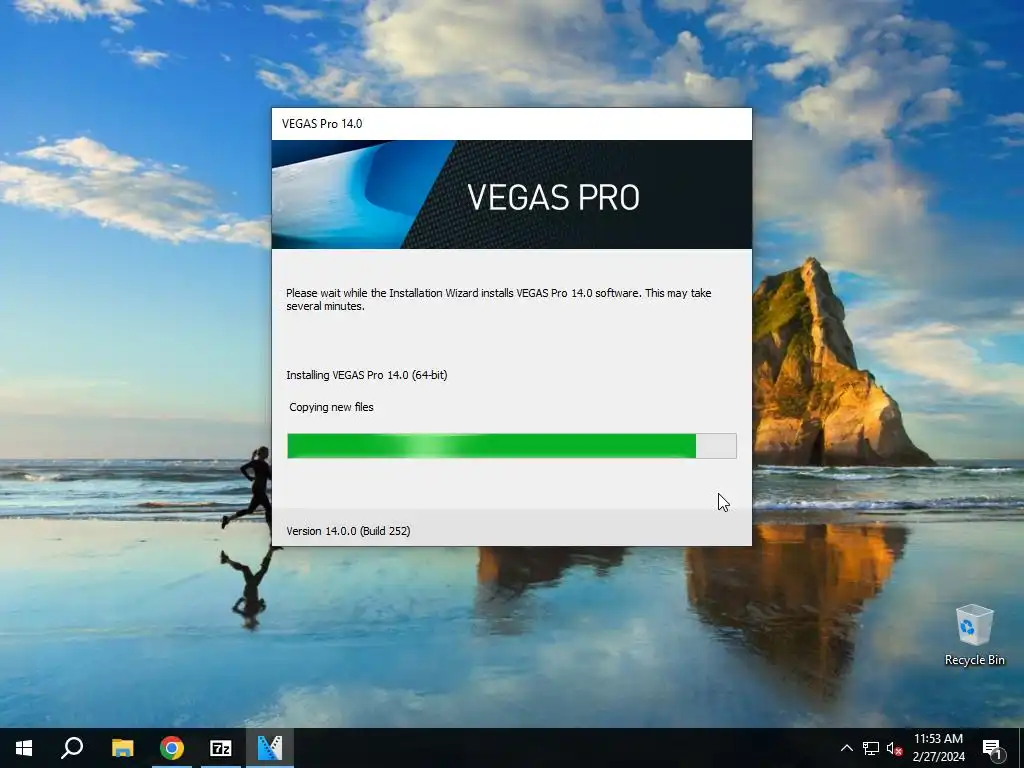Open the Recycle Bin desktop icon
The image size is (1024, 768).
click(x=974, y=635)
